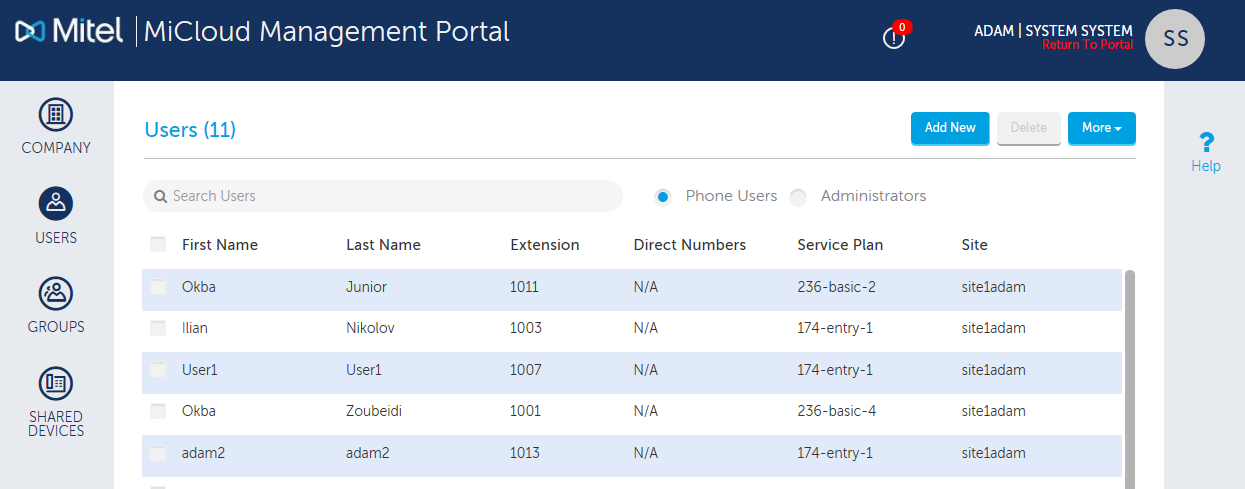Click the SS user avatar
Image resolution: width=1245 pixels, height=489 pixels.
[1174, 39]
